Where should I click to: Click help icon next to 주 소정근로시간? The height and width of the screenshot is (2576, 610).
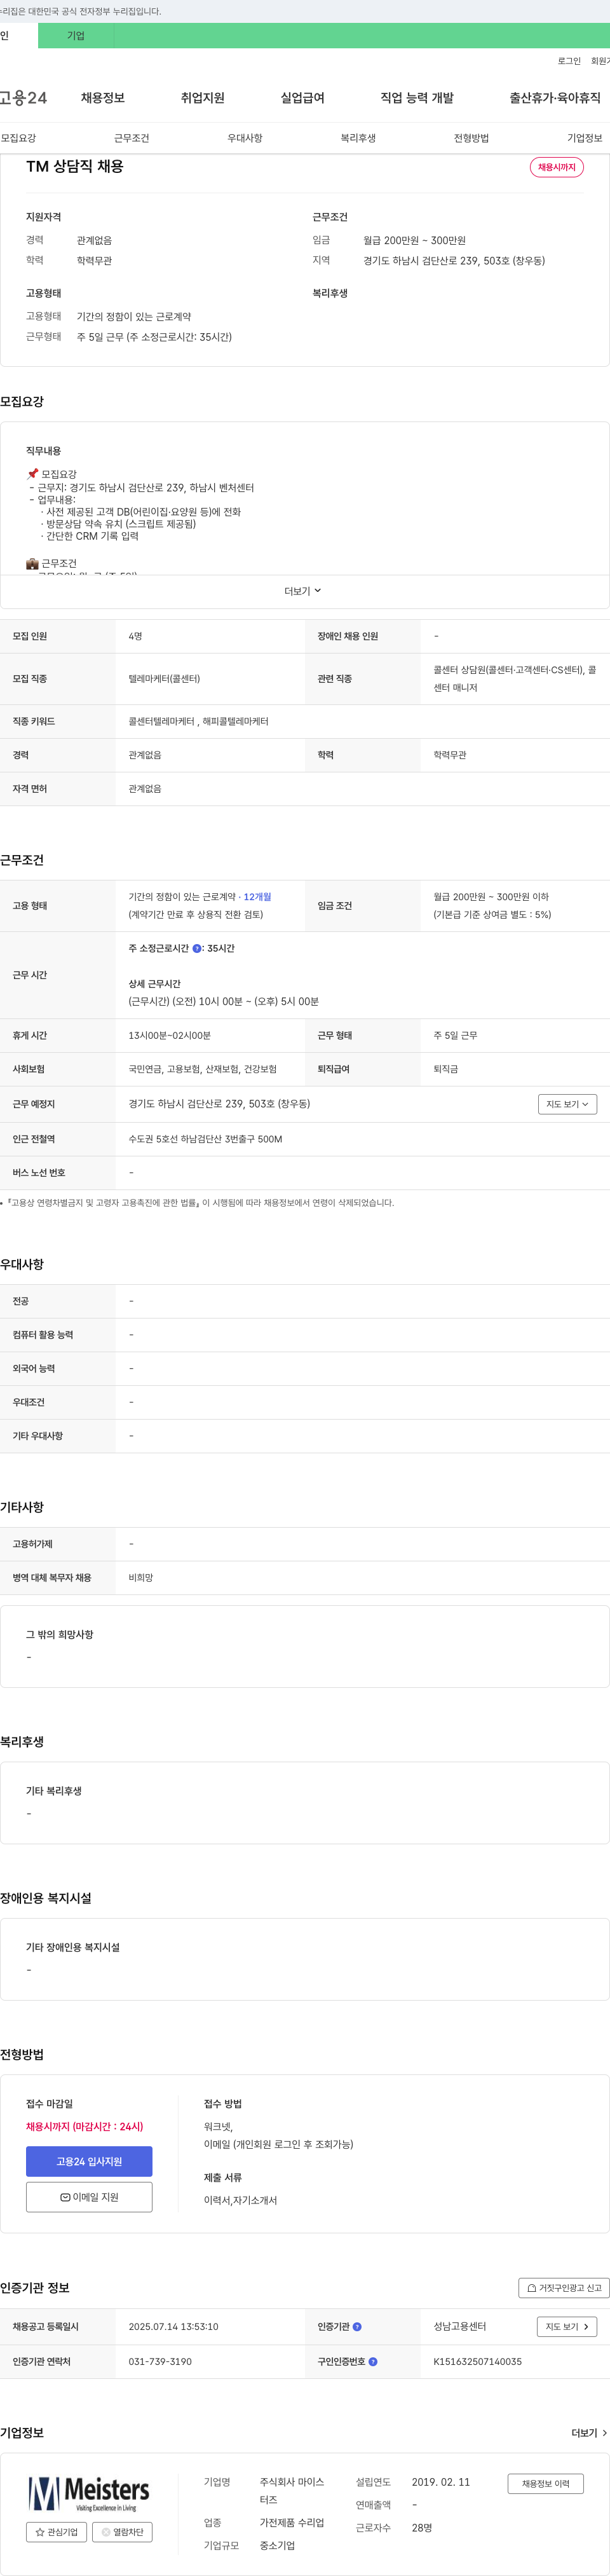tap(197, 948)
